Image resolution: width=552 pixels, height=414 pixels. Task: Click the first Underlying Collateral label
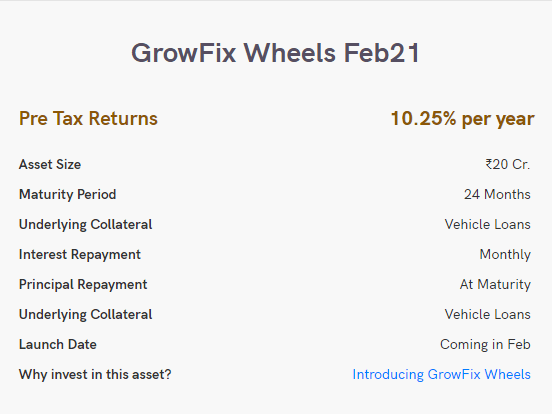86,225
